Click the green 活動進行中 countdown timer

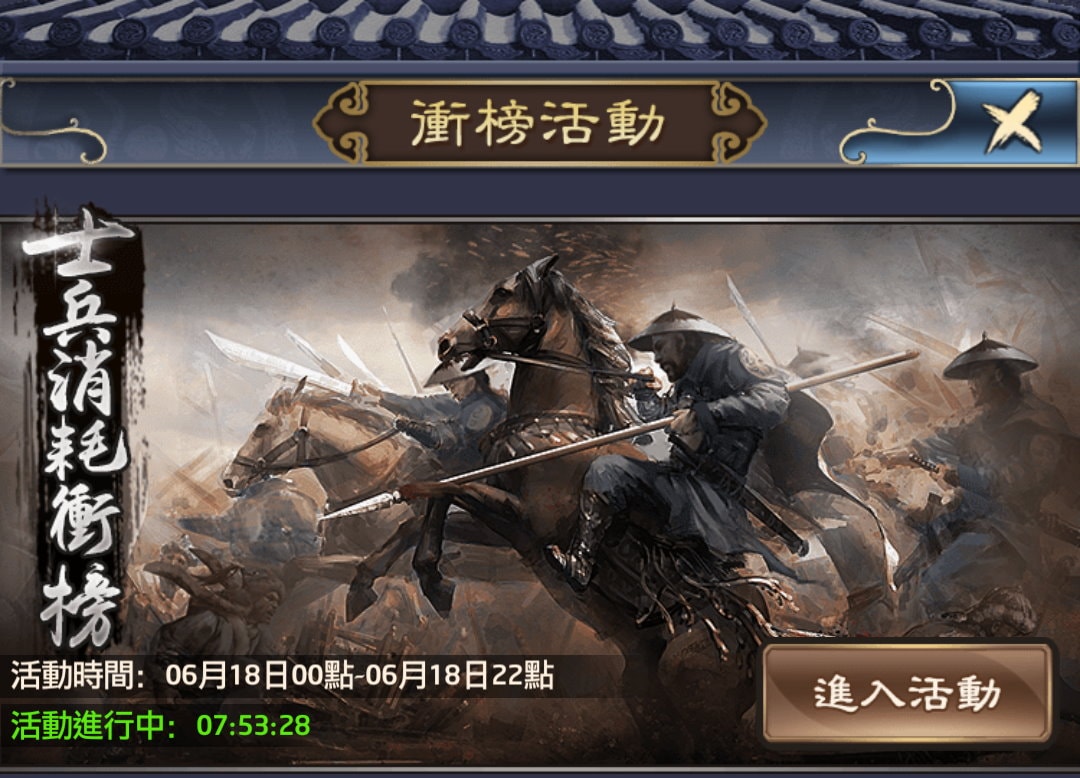pos(253,725)
